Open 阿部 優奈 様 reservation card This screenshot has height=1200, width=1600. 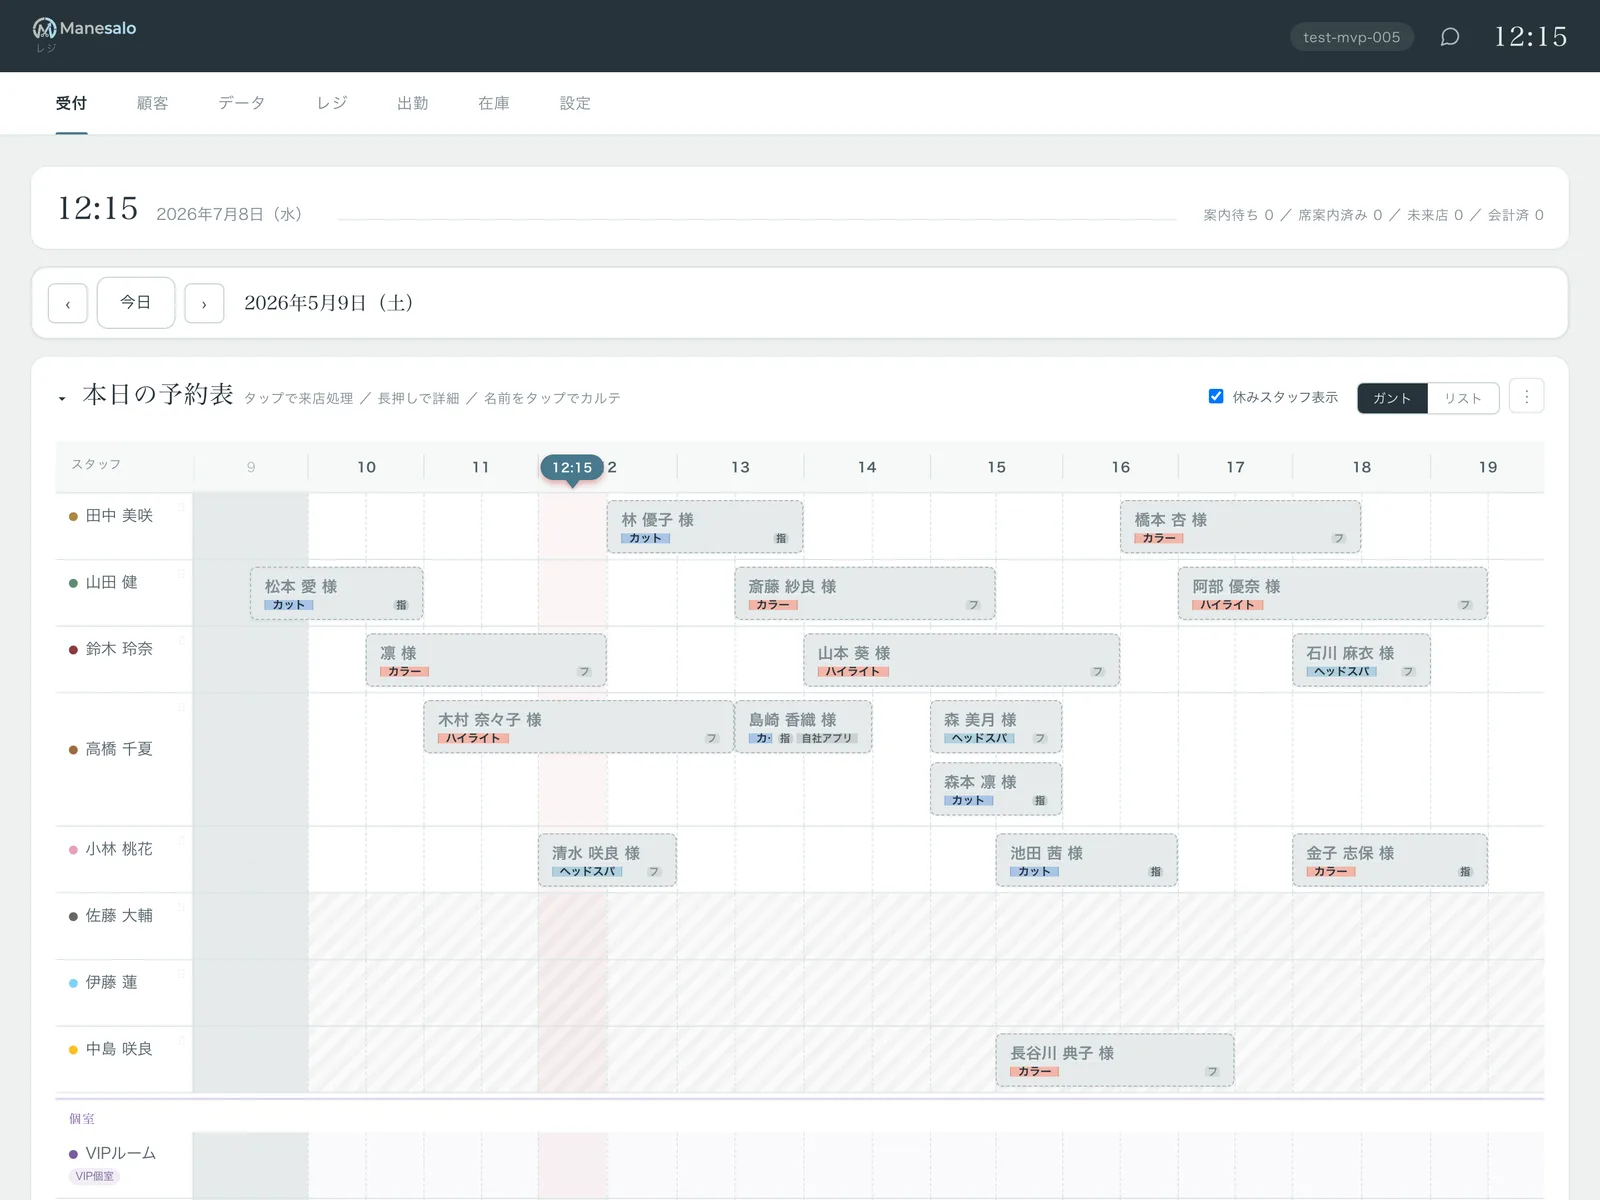(1333, 594)
